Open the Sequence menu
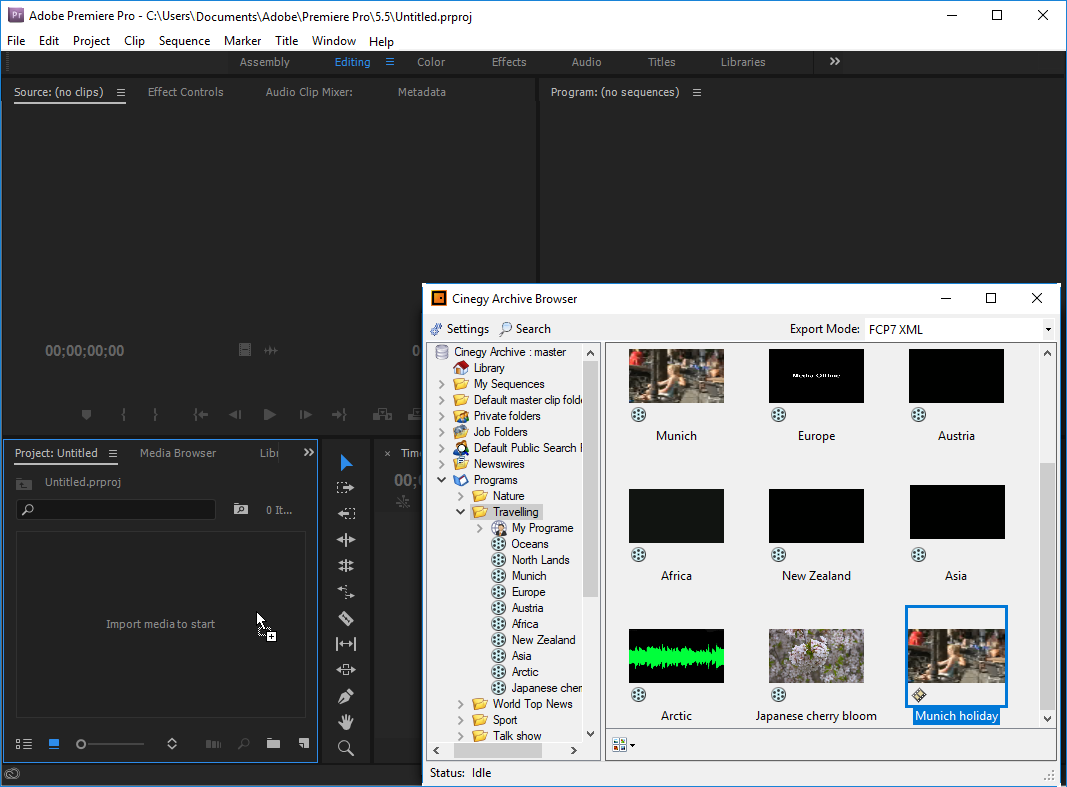The height and width of the screenshot is (787, 1067). [x=184, y=41]
